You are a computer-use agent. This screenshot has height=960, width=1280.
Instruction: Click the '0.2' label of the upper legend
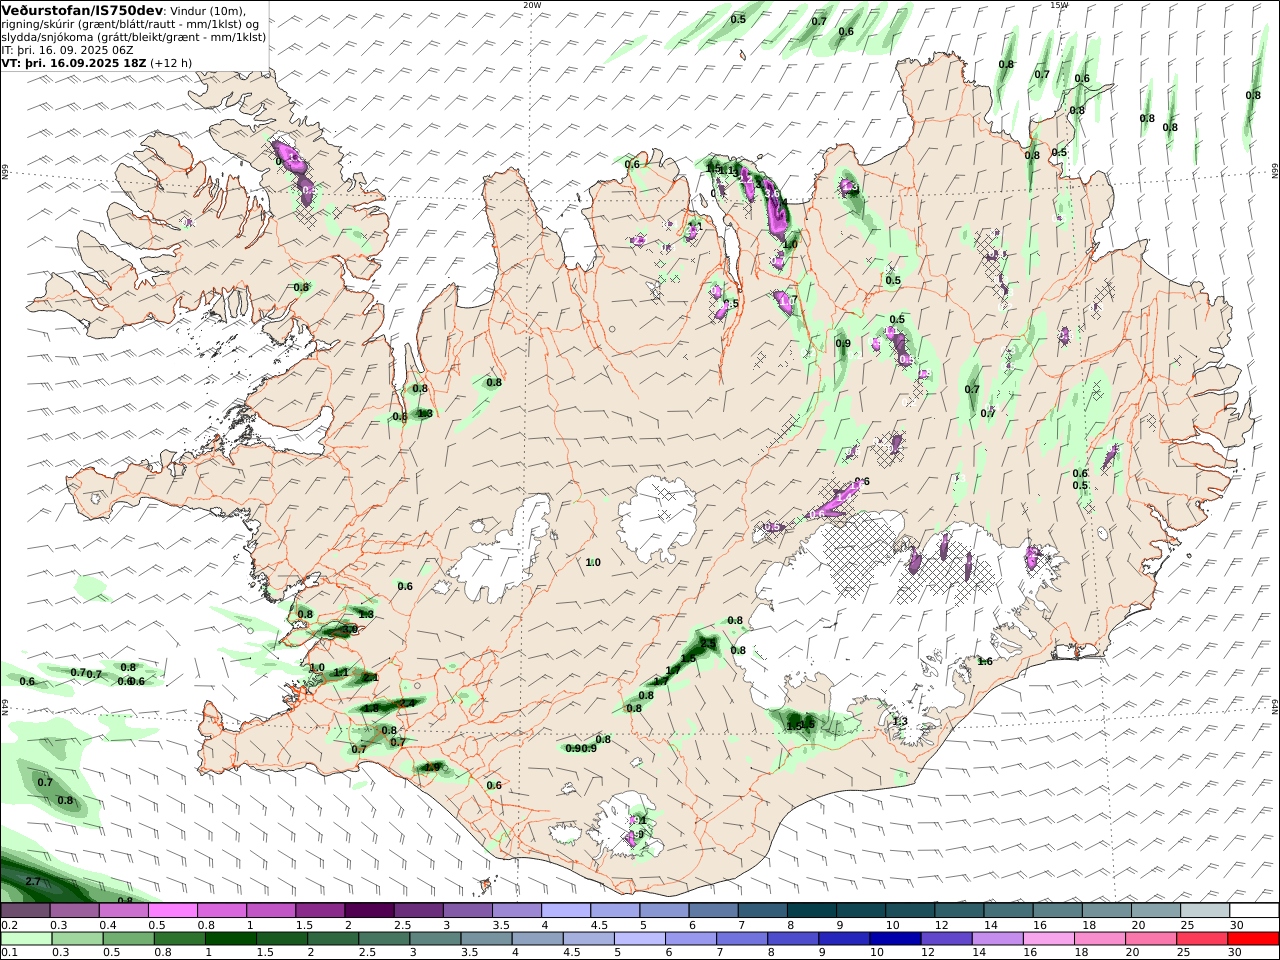click(8, 925)
